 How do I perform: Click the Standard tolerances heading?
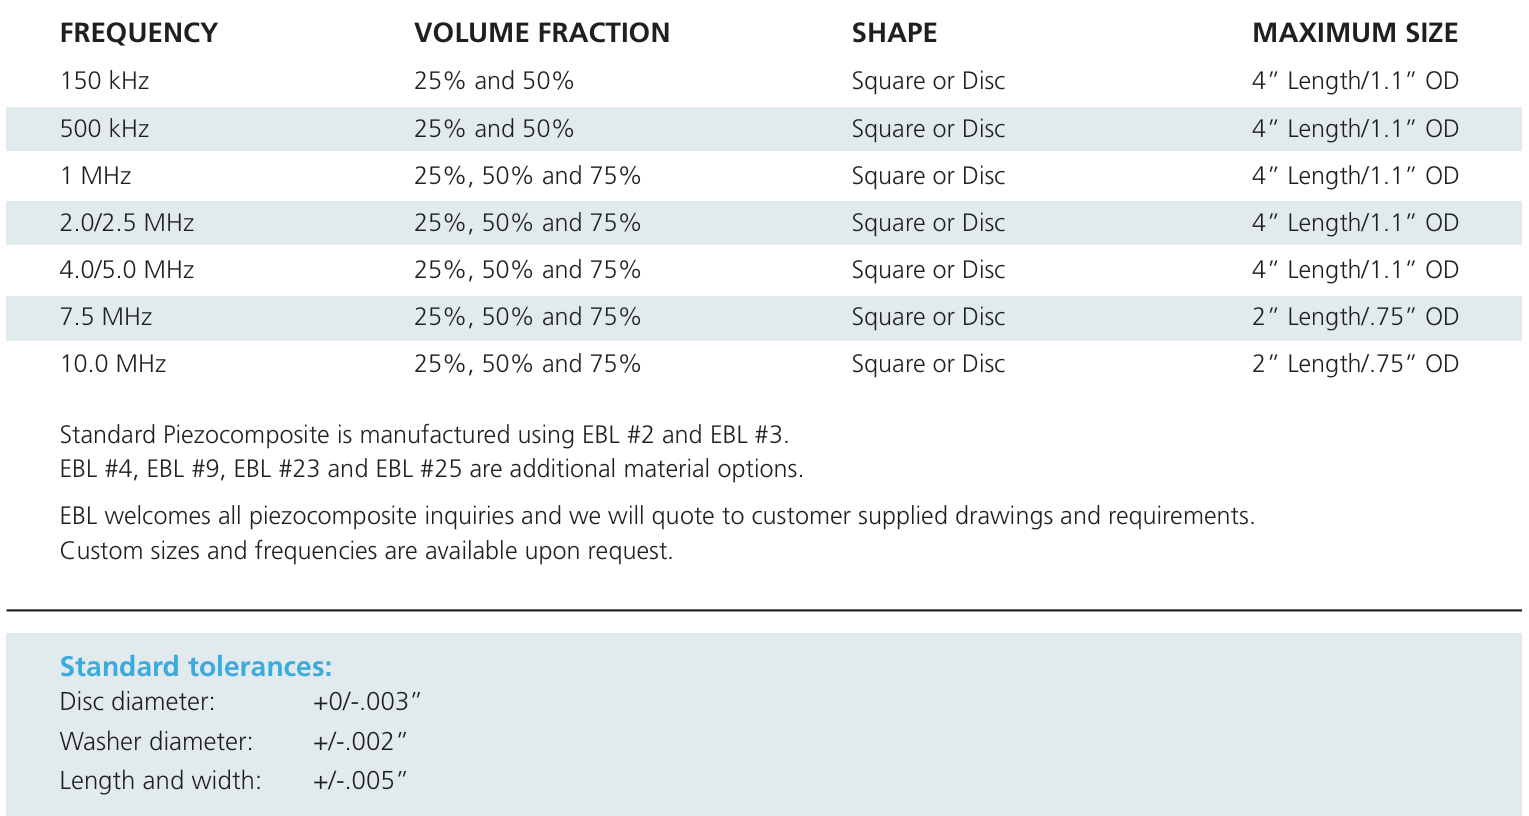[x=196, y=667]
